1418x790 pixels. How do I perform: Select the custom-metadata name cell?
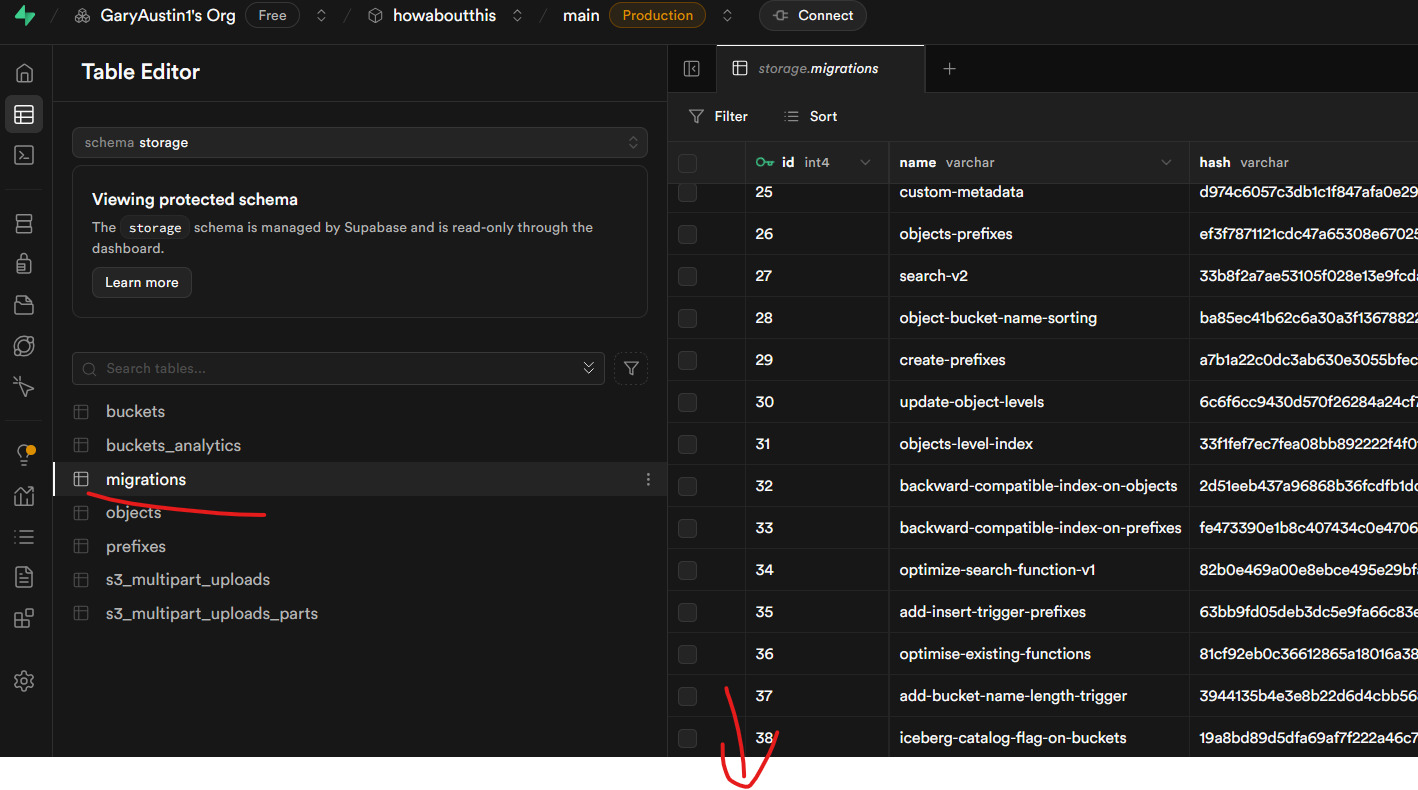tap(1039, 192)
